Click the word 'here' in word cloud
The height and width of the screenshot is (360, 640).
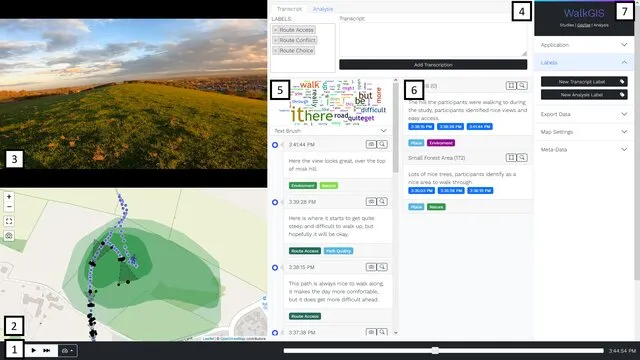point(319,116)
